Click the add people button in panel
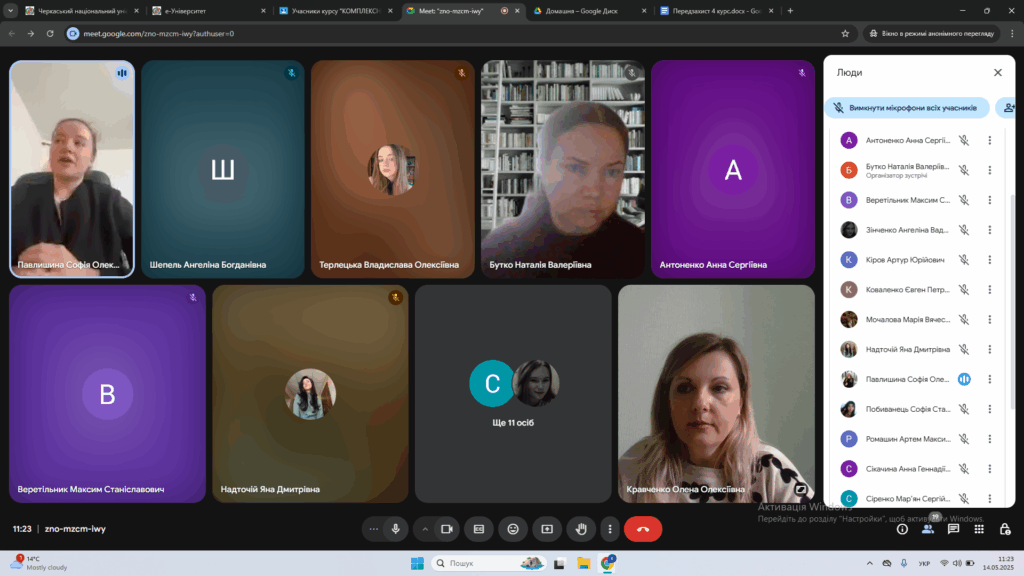Image resolution: width=1024 pixels, height=576 pixels. tap(1008, 107)
